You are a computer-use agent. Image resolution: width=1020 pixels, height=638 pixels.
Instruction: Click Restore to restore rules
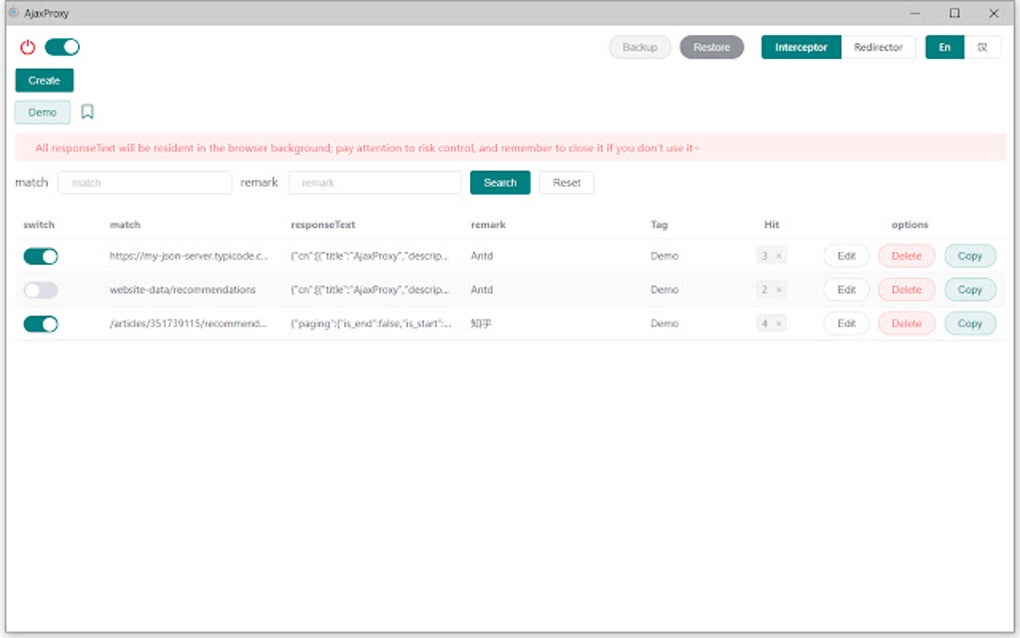[x=711, y=46]
